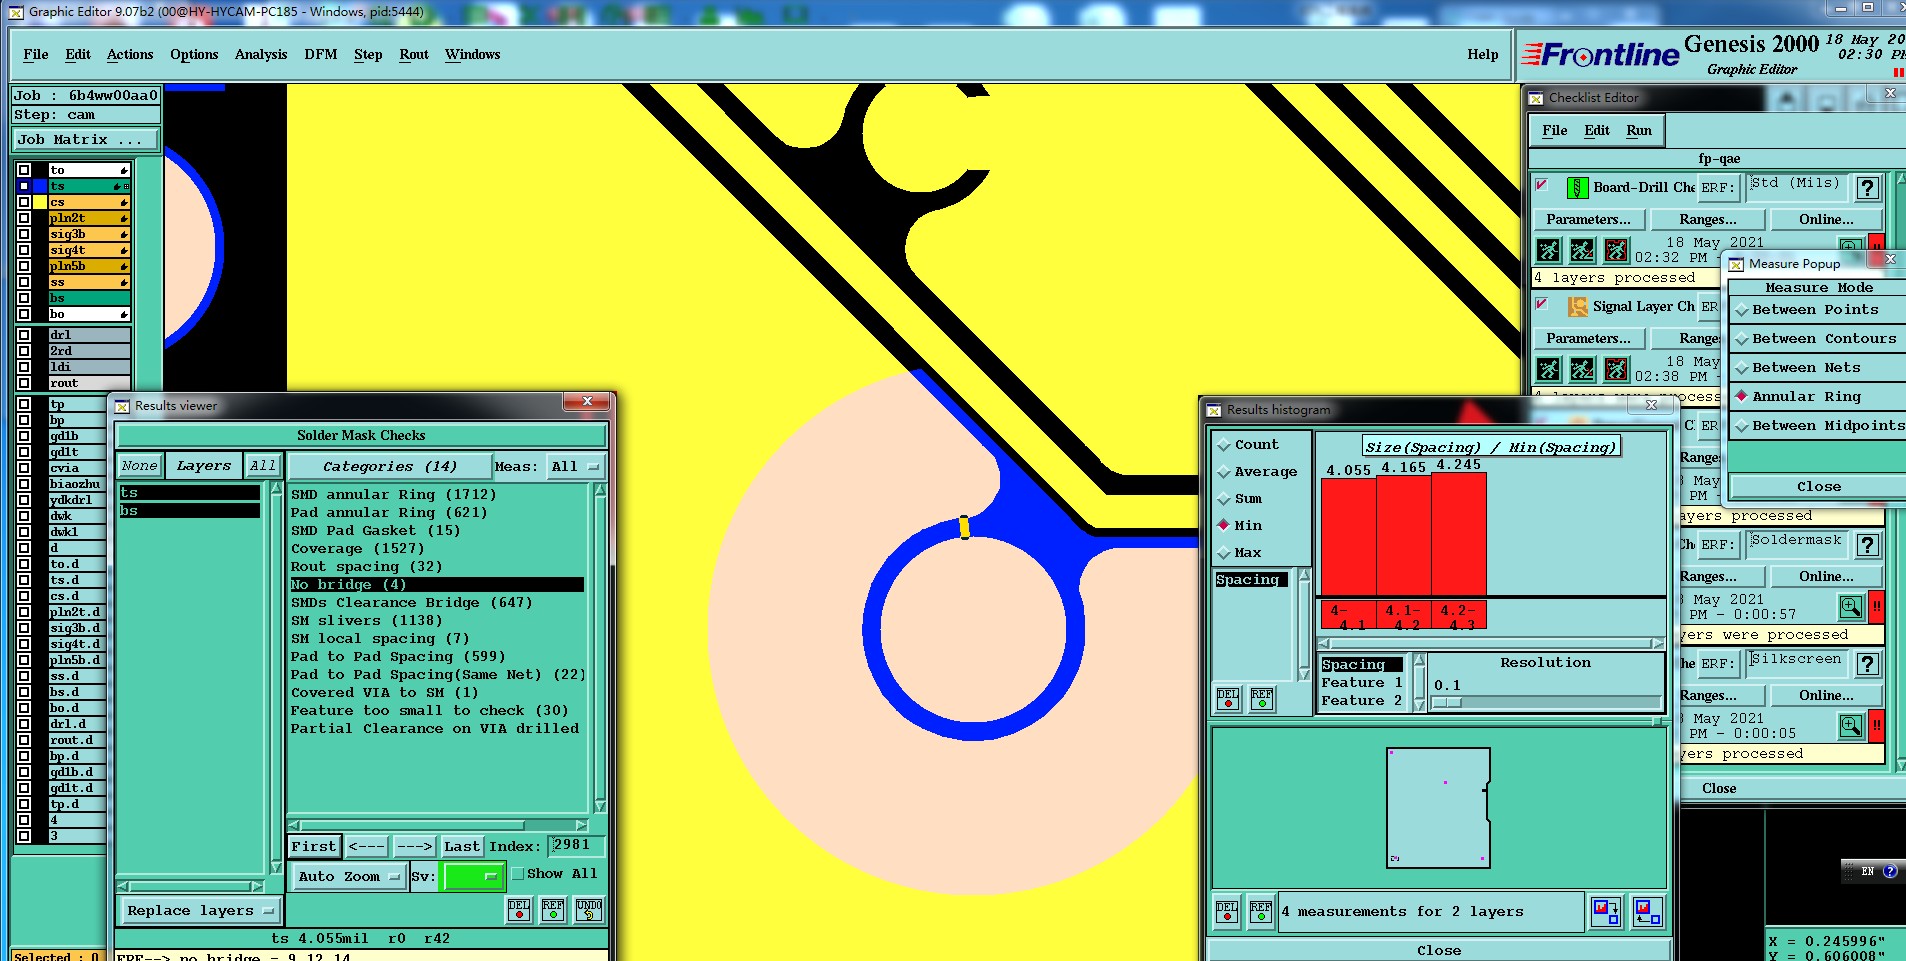Click histogram import-up icon at far right
The width and height of the screenshot is (1906, 961).
pyautogui.click(x=1647, y=911)
